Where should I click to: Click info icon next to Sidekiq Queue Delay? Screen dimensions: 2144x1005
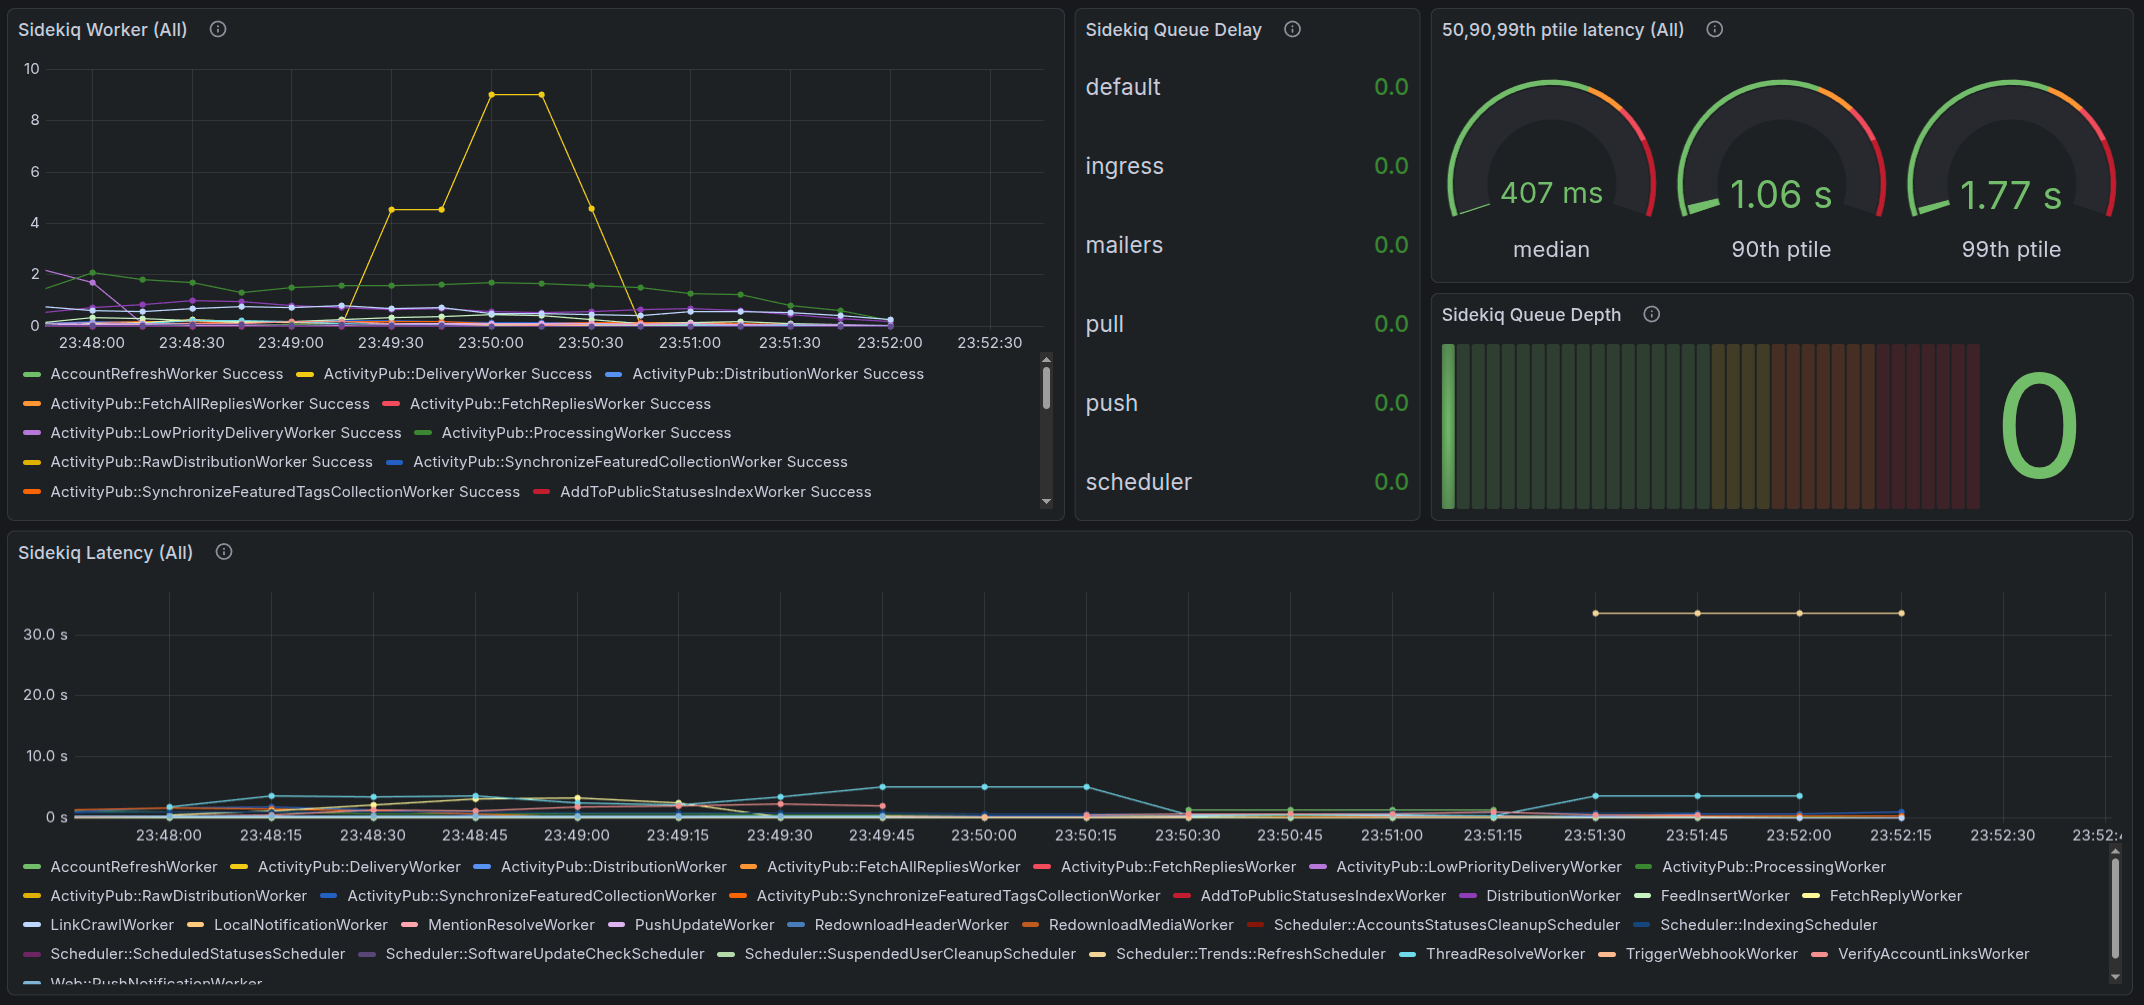[1292, 30]
